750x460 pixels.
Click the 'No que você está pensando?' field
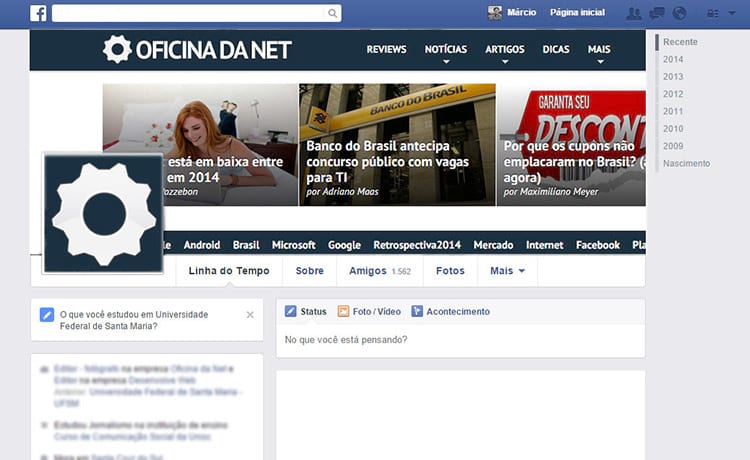[460, 340]
